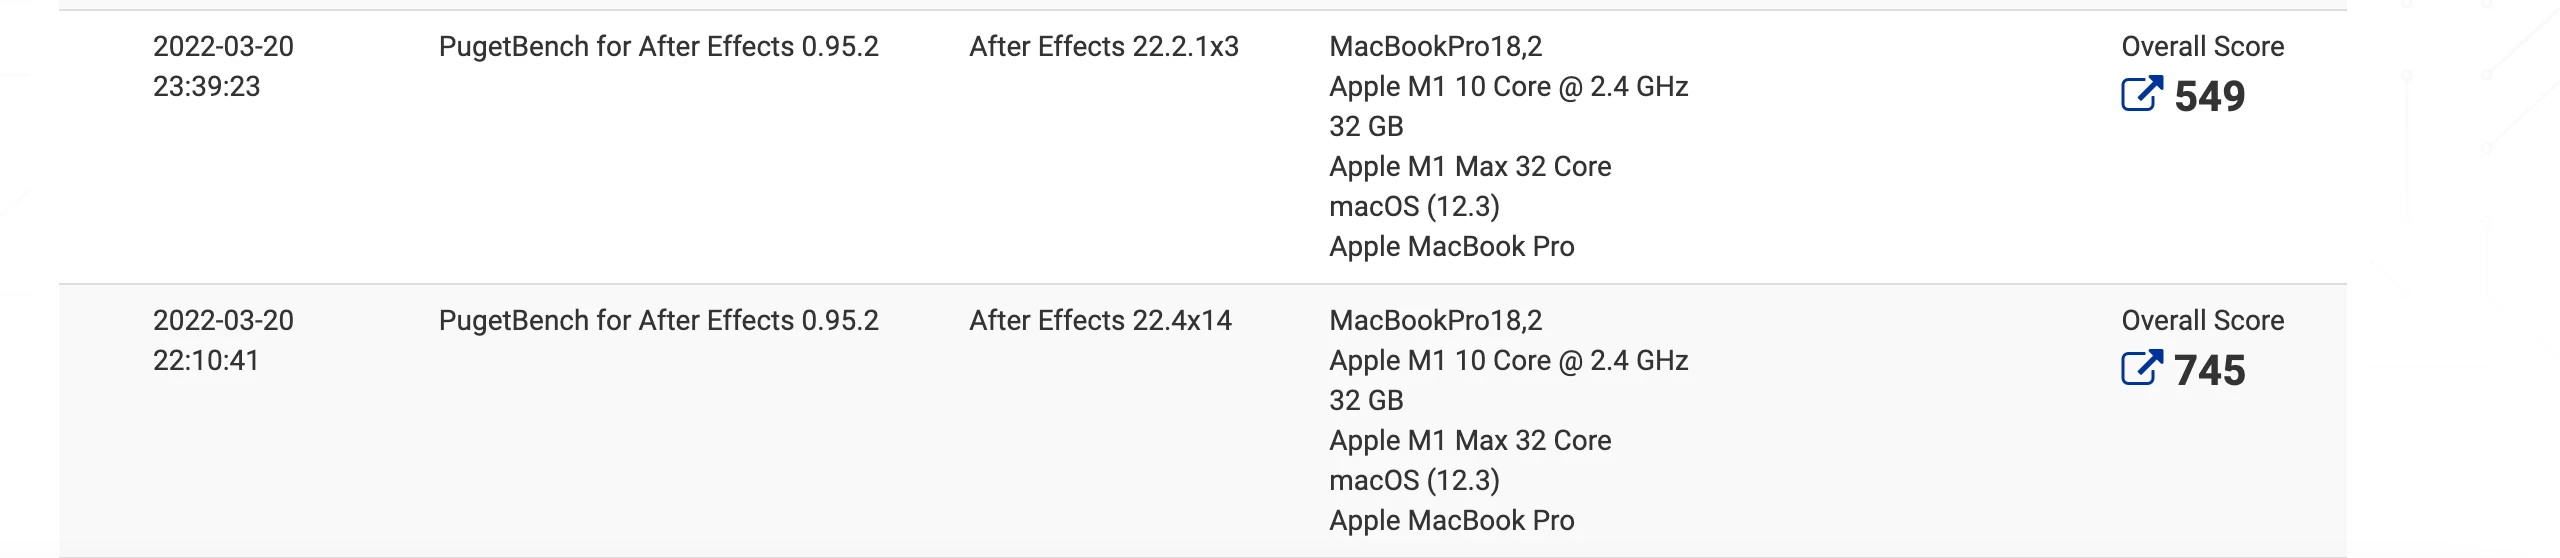Click MacBookPro18,2 in the second result row
Image resolution: width=2560 pixels, height=558 pixels.
pos(1436,320)
